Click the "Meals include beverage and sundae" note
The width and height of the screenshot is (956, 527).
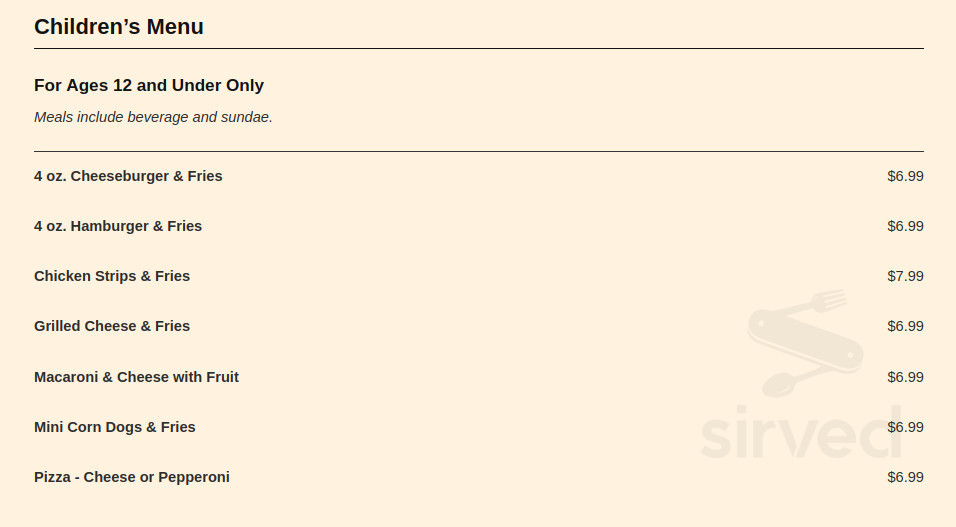pyautogui.click(x=153, y=117)
